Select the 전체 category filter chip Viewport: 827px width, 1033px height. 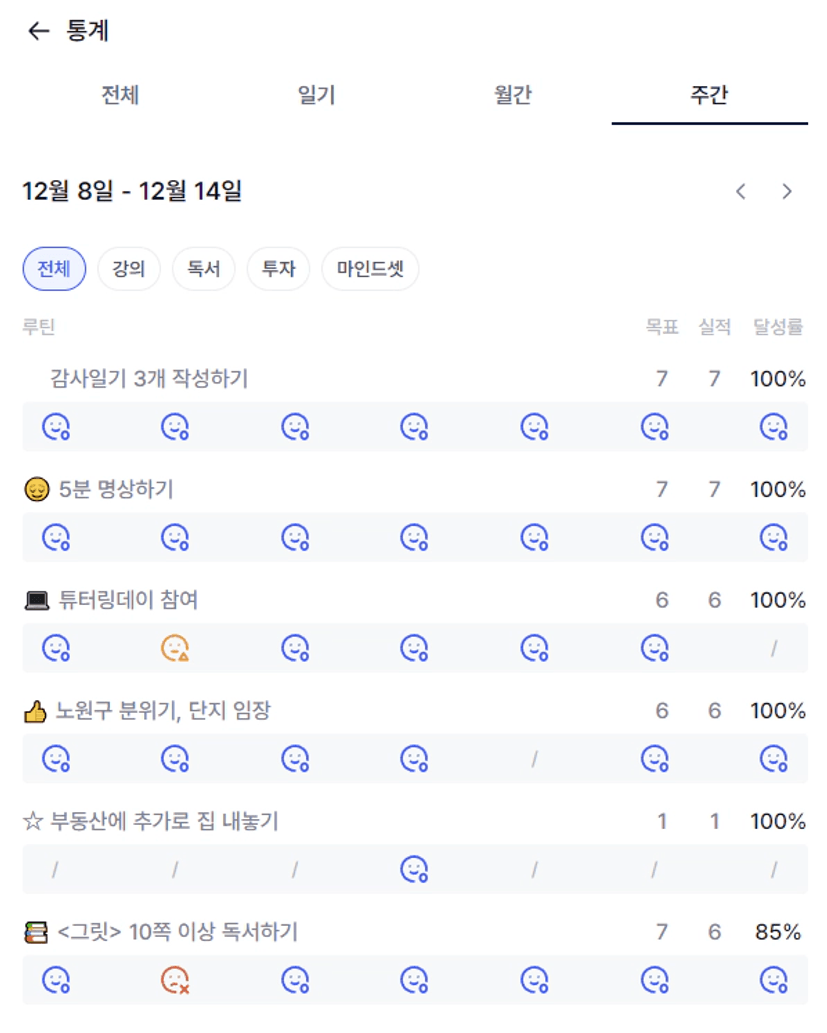click(x=54, y=269)
